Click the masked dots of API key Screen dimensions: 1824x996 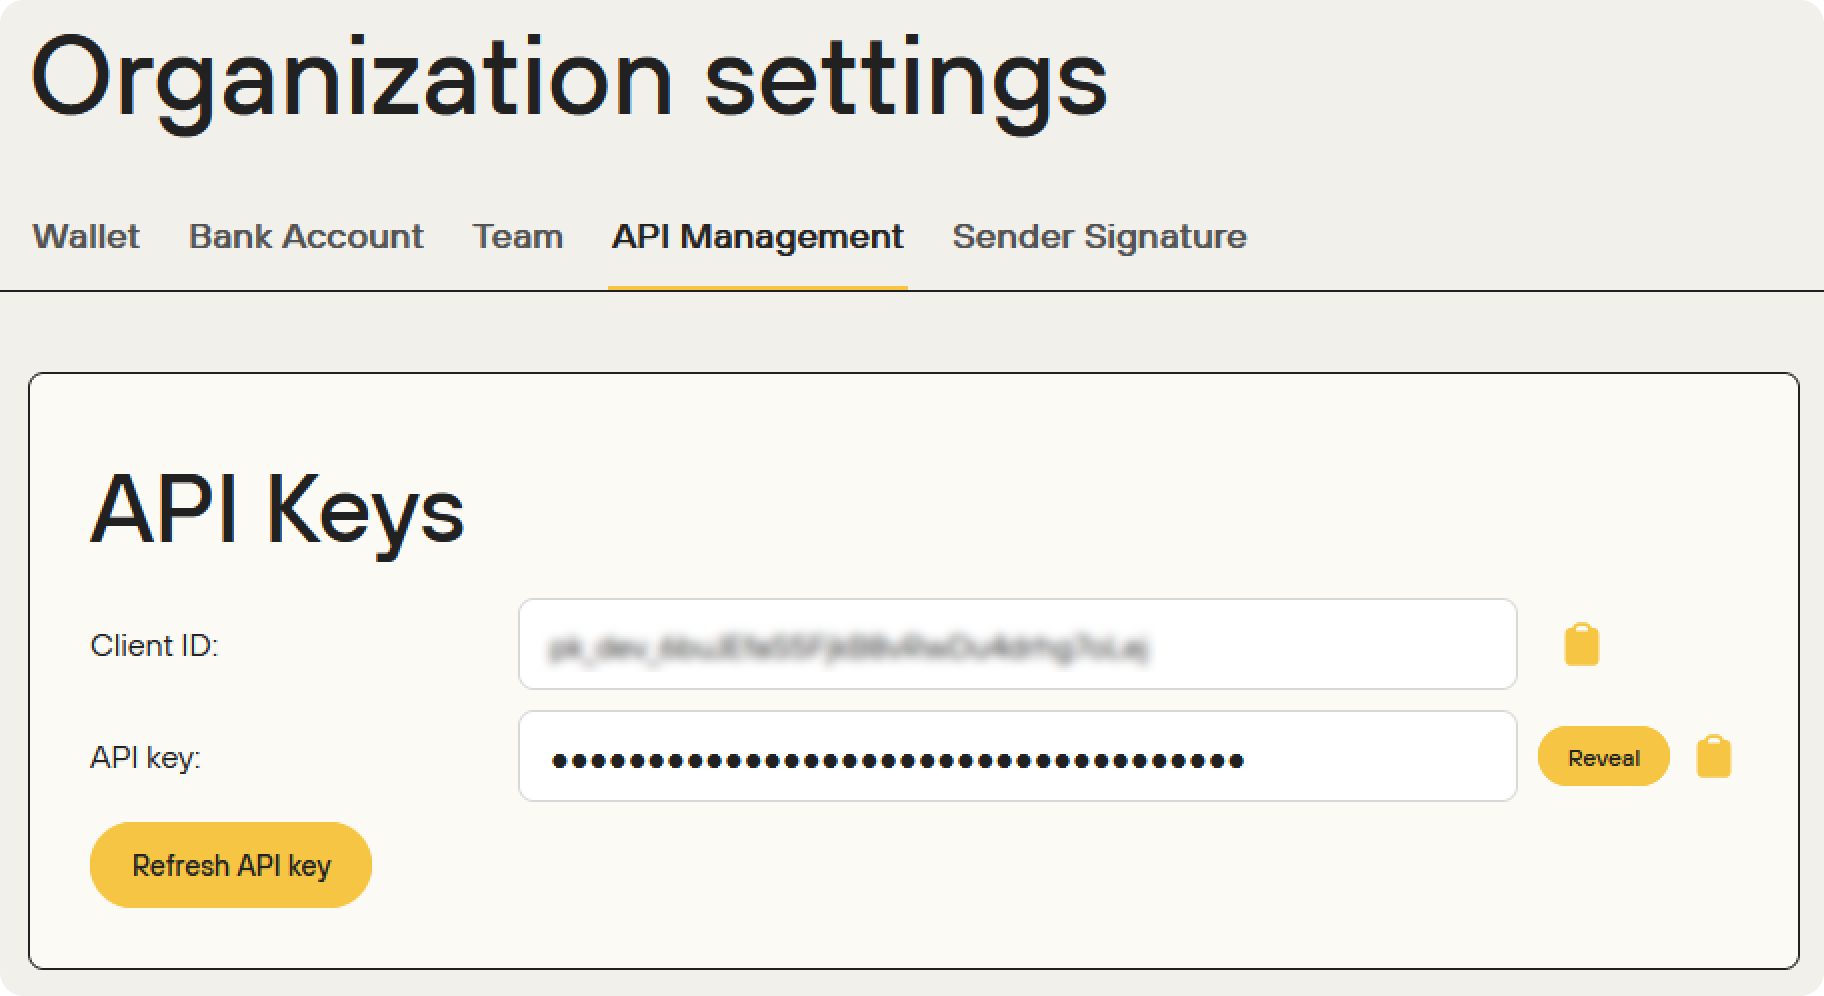click(x=897, y=761)
